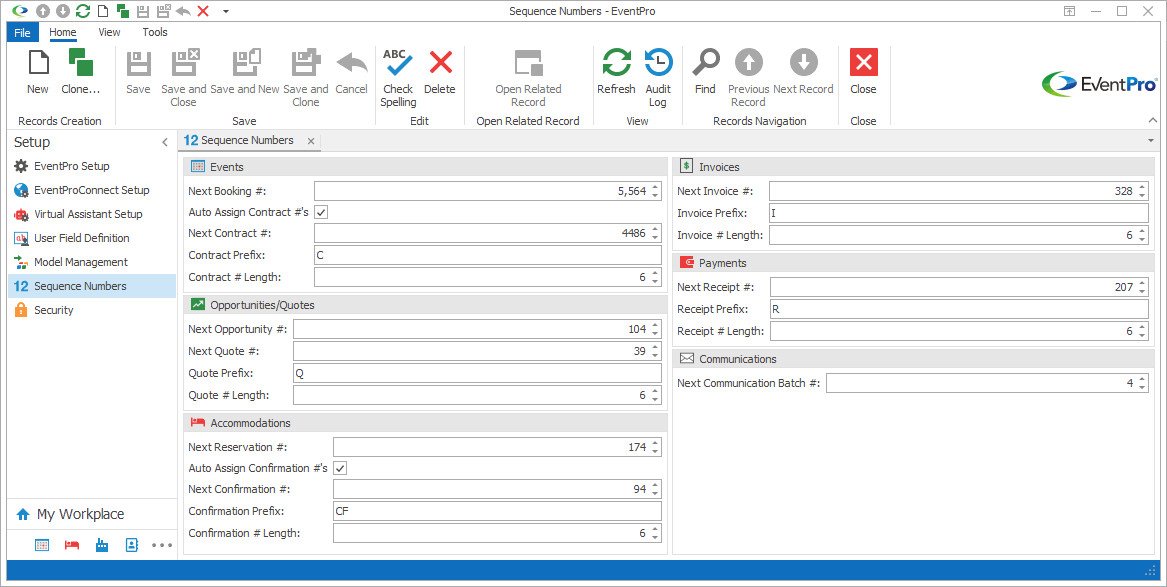This screenshot has height=587, width=1167.
Task: Click the Confirmation Prefix input field
Action: click(497, 511)
